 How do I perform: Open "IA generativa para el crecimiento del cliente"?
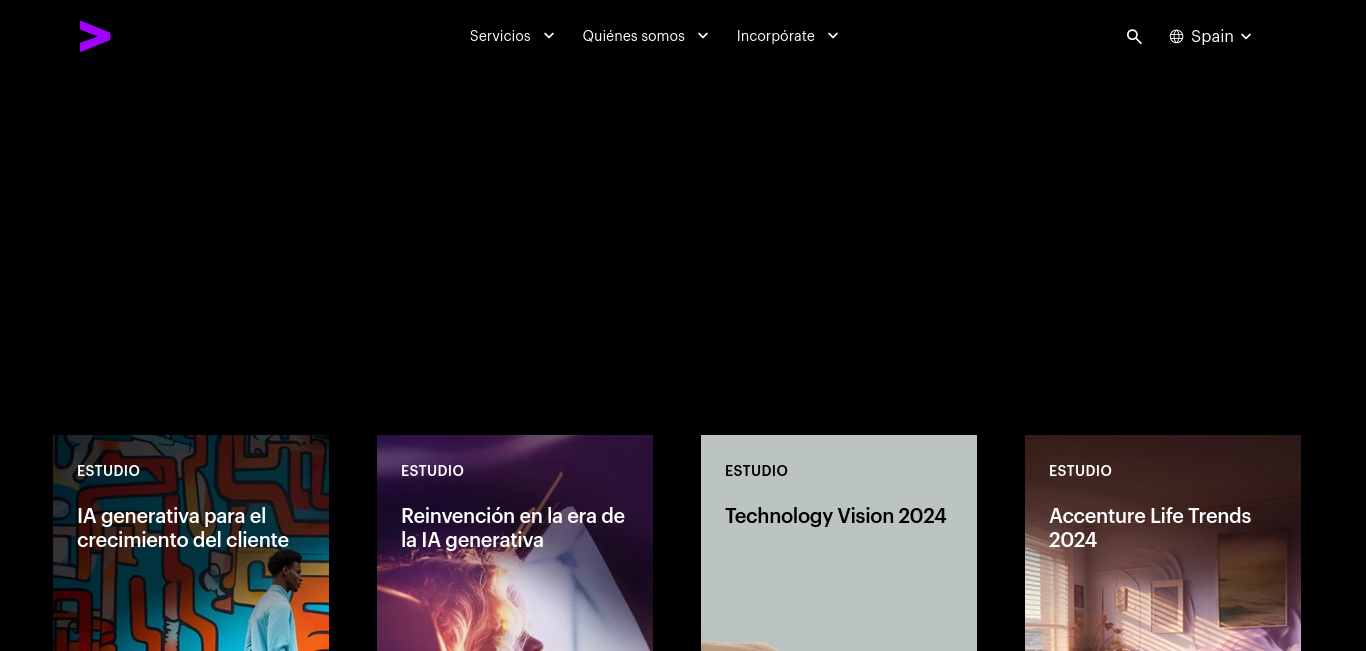click(x=183, y=528)
